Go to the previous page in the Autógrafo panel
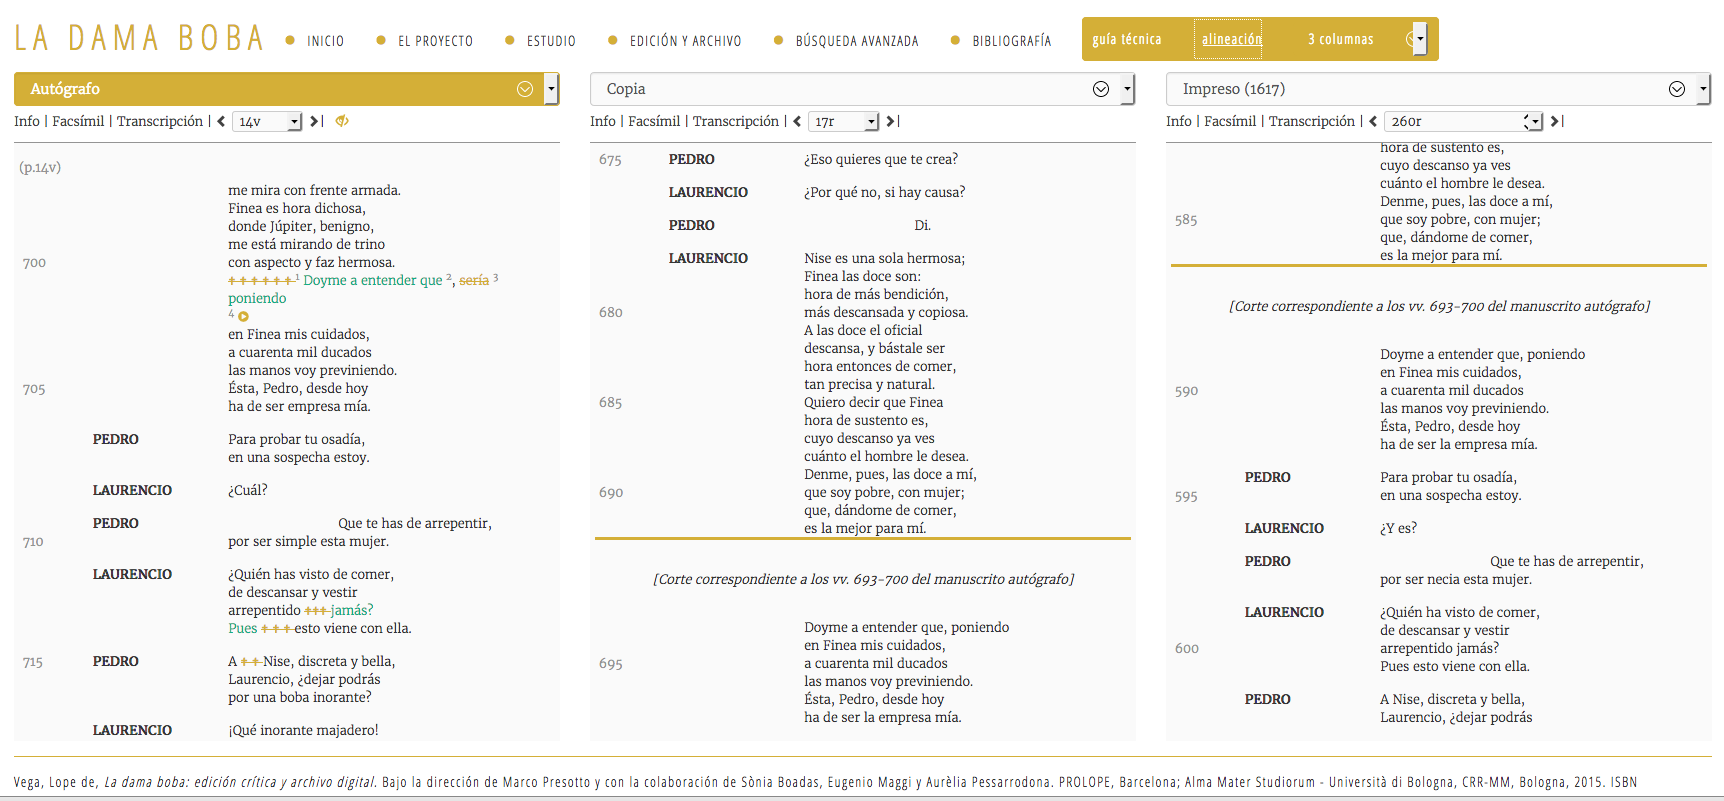This screenshot has width=1724, height=801. click(221, 121)
